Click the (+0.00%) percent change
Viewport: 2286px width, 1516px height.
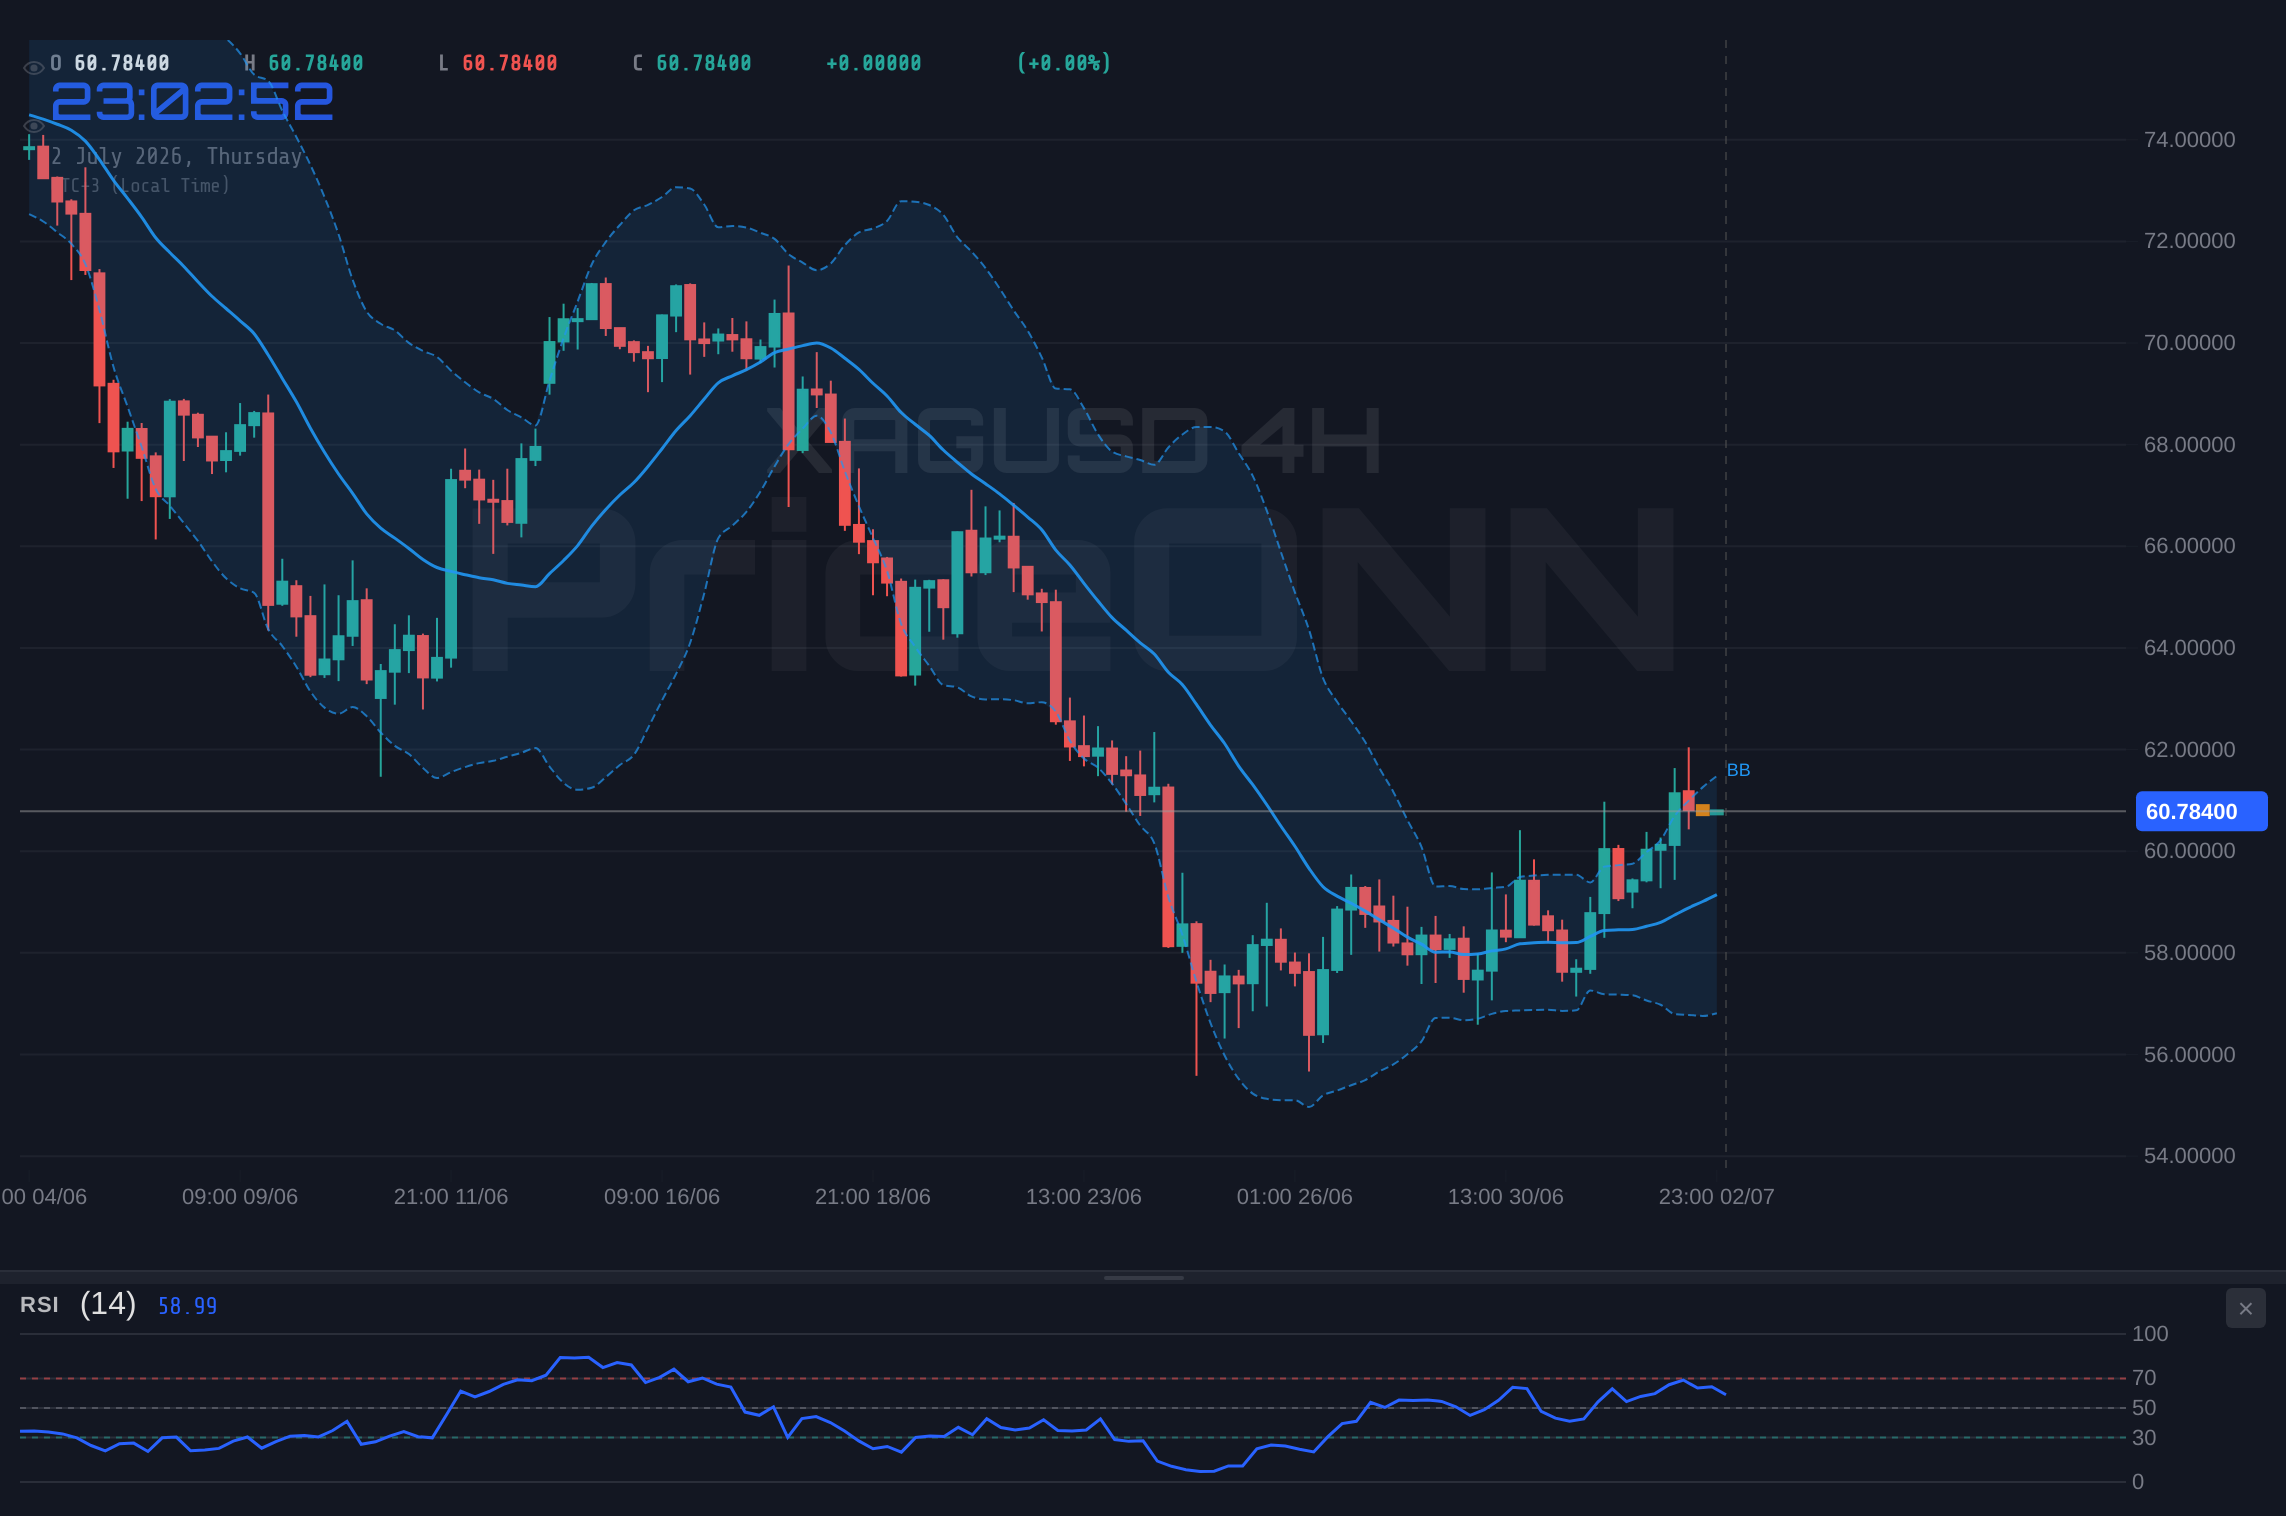(1064, 63)
